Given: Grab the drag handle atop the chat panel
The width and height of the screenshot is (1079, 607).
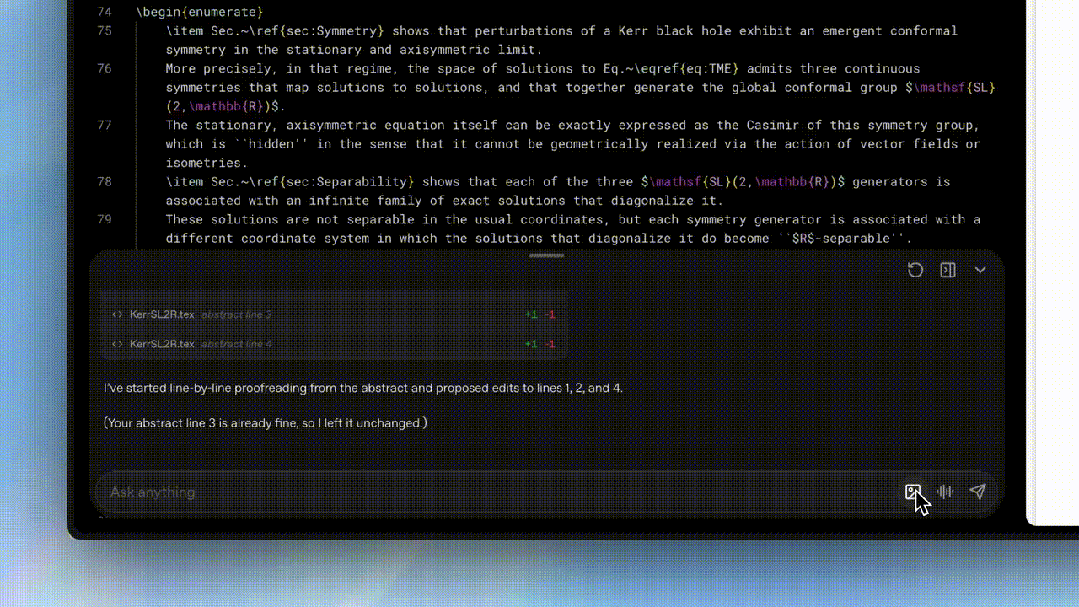Looking at the screenshot, I should 546,256.
